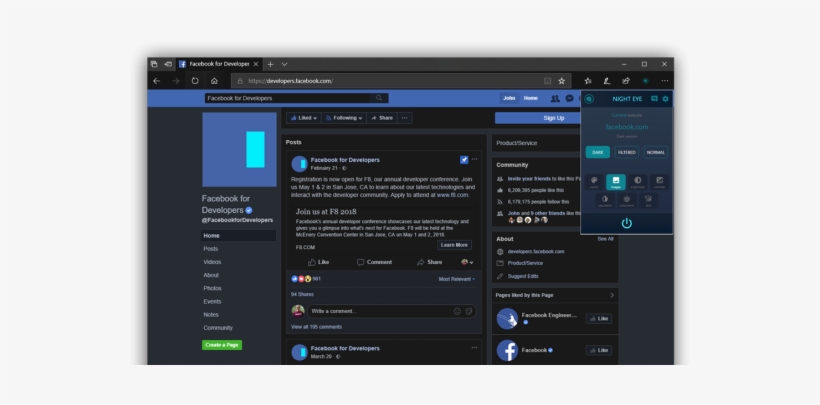Open Messenger icon in Facebook header
The width and height of the screenshot is (820, 405).
coord(570,98)
